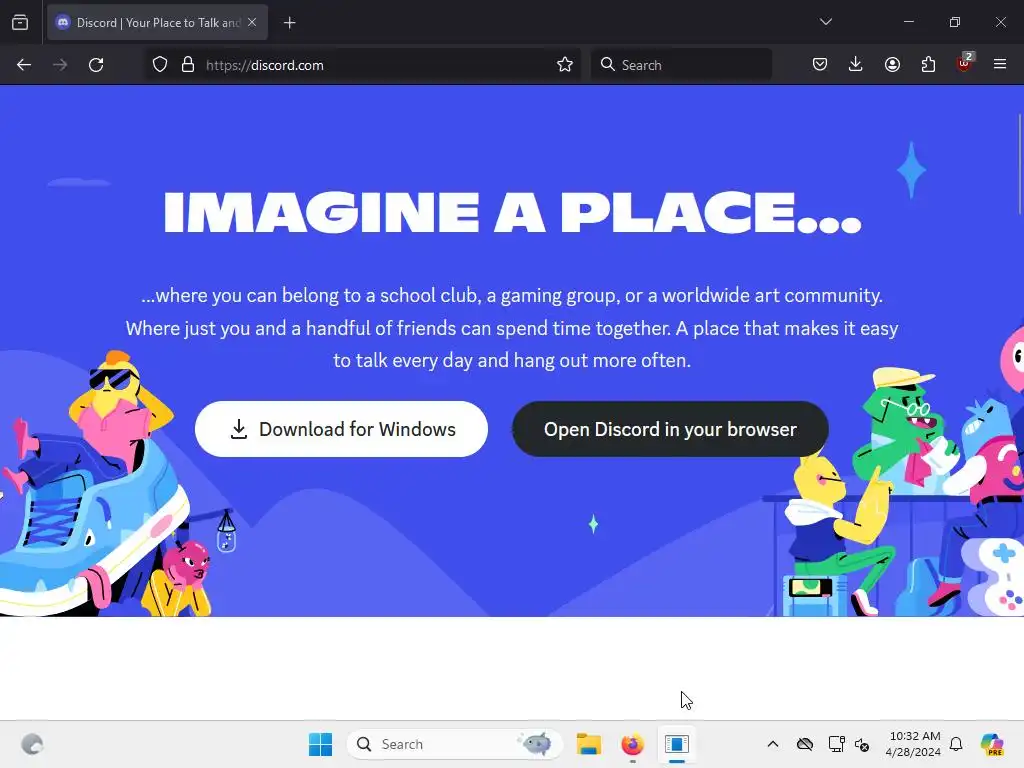Open the Firefox downloads panel
Screen dimensions: 1024x768
coord(856,65)
